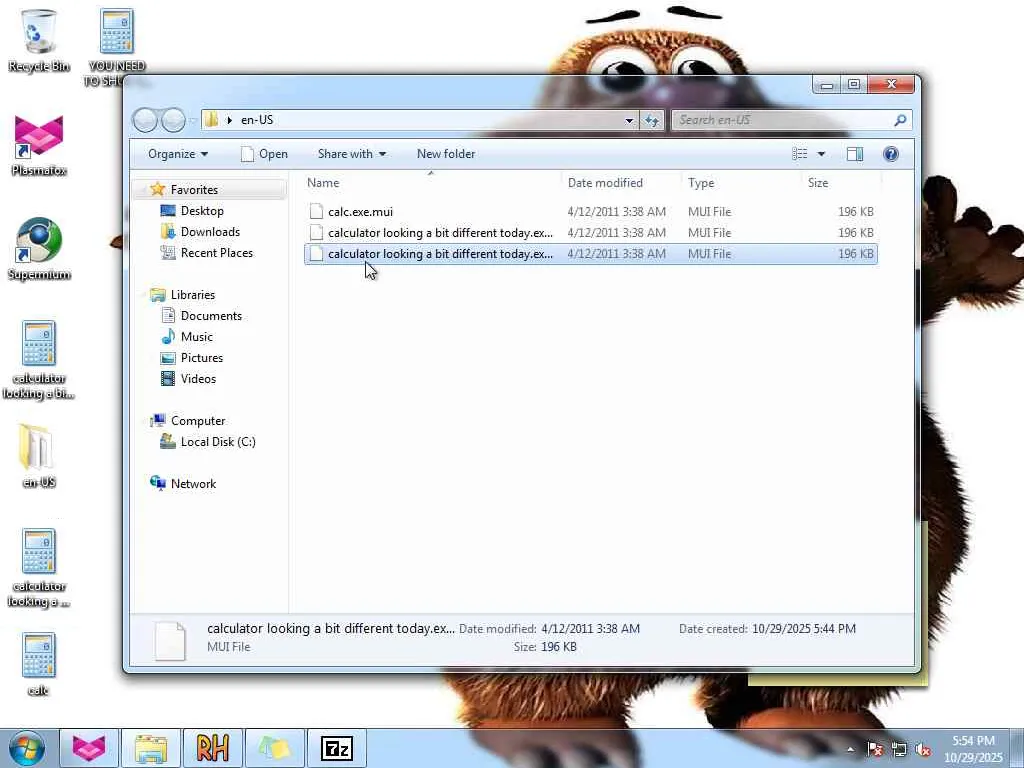Open the Share with menu
The height and width of the screenshot is (768, 1024).
click(x=351, y=154)
